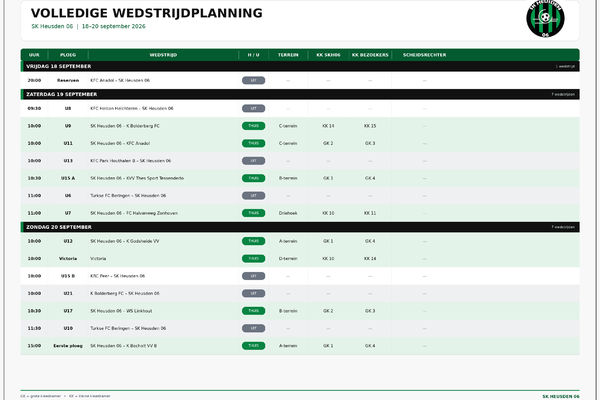Click the KK 15 cell in the U9 row
The image size is (600, 400).
[370, 126]
